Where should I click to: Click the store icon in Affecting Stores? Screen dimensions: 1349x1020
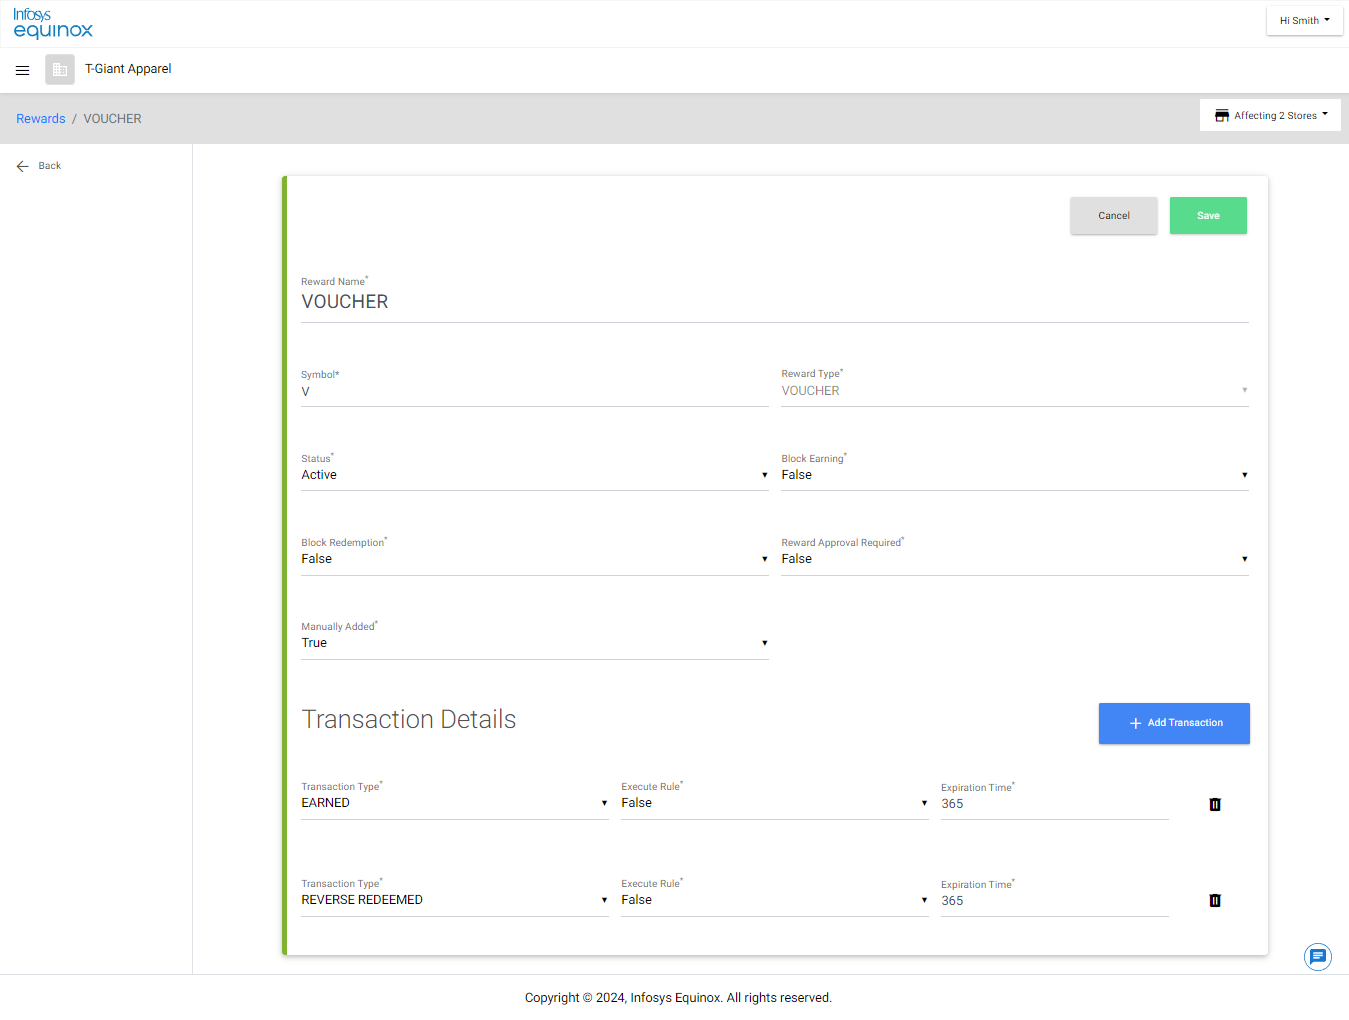[x=1221, y=116]
